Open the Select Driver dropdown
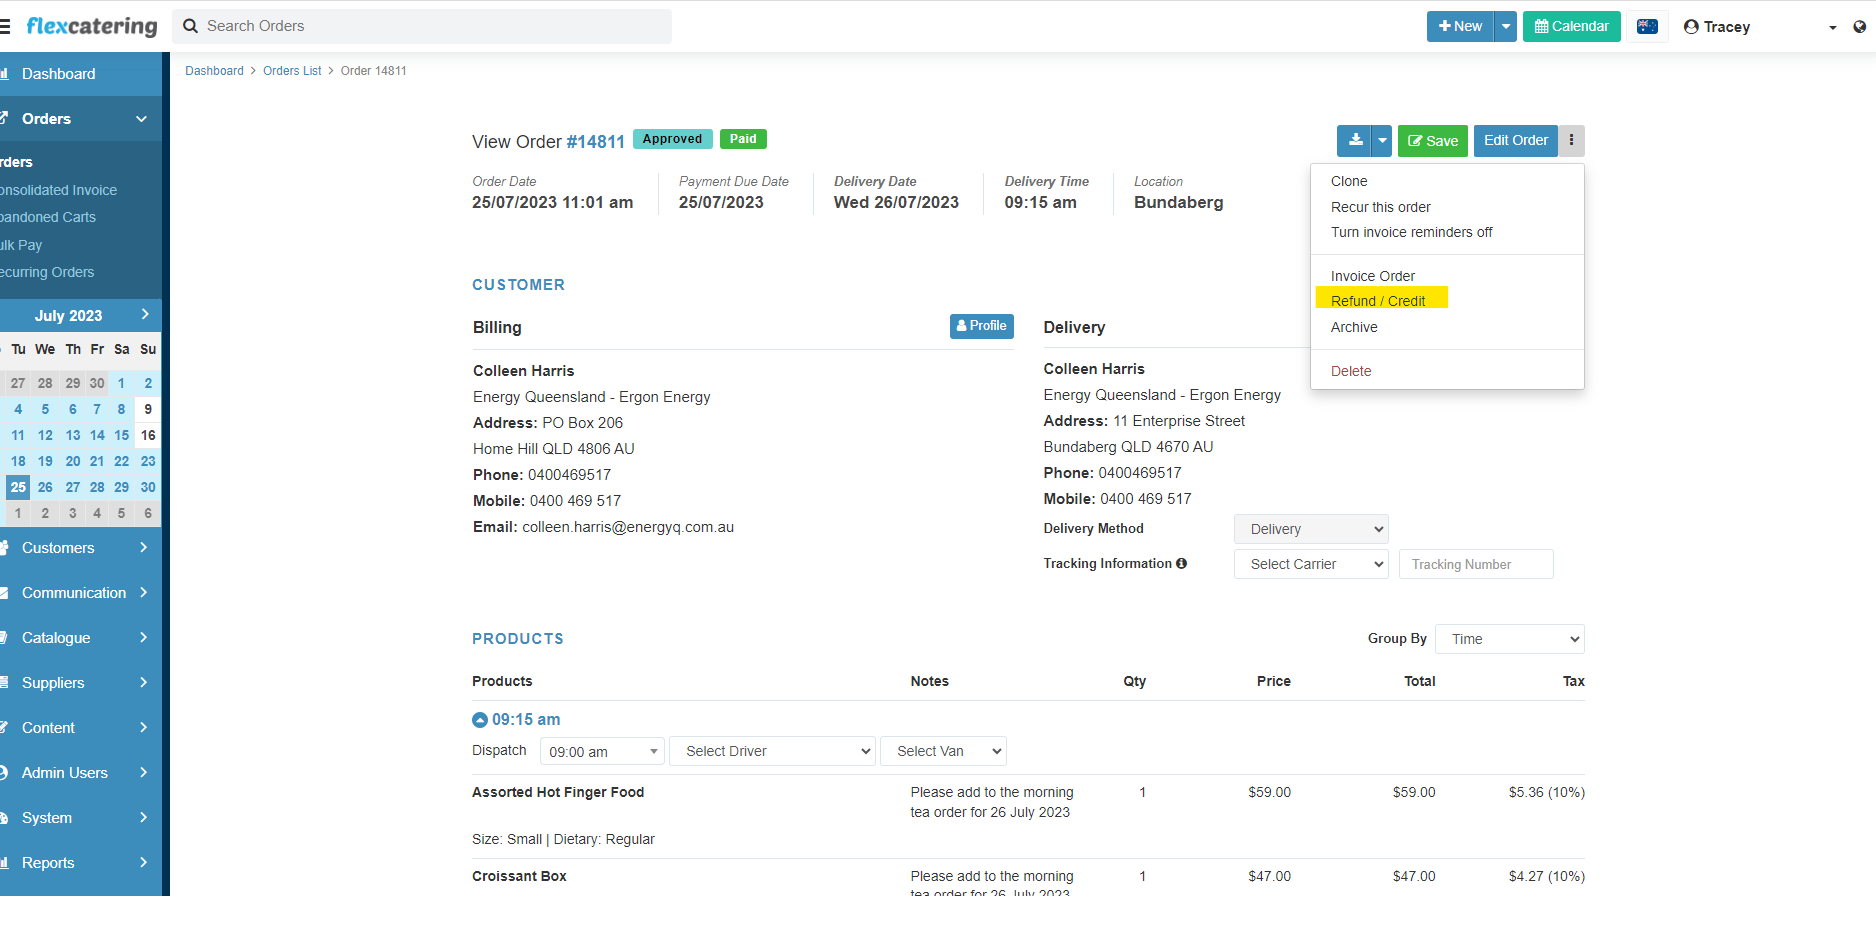This screenshot has width=1876, height=926. click(x=772, y=751)
